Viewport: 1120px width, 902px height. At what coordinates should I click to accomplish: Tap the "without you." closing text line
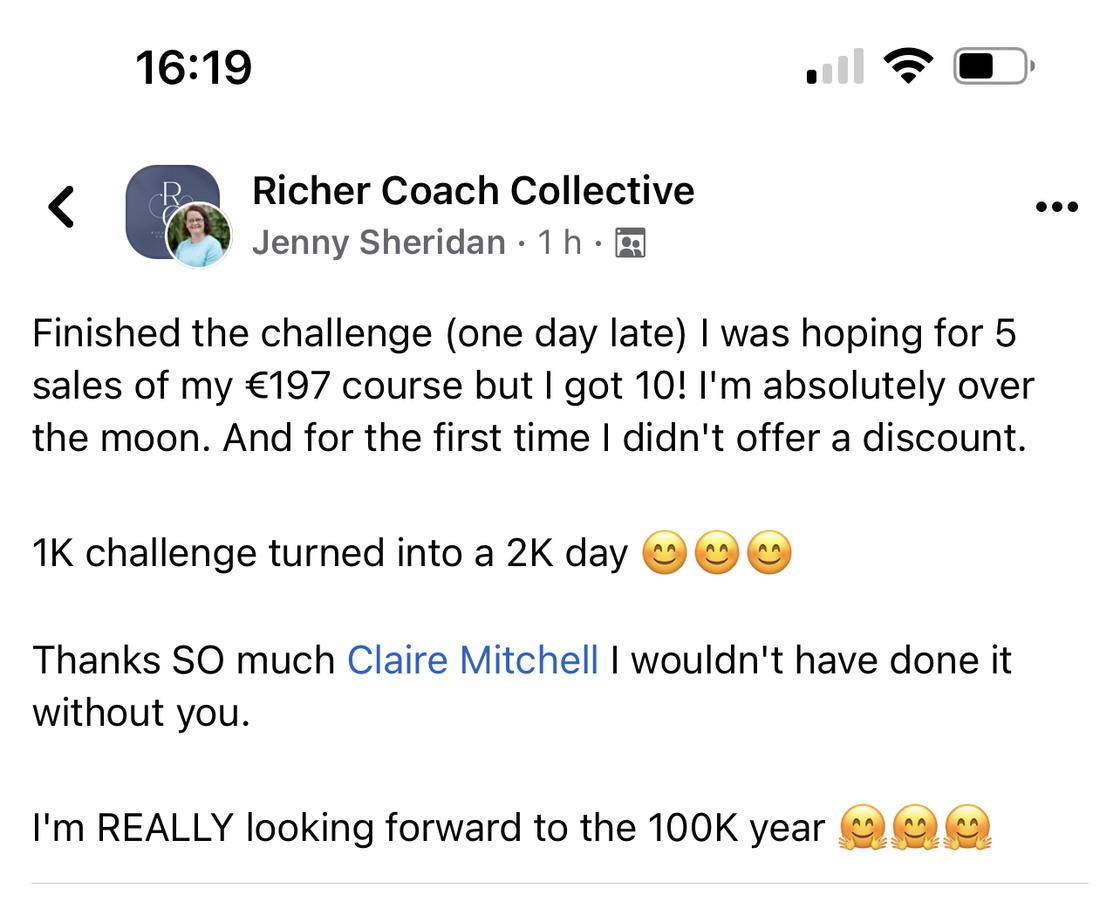pyautogui.click(x=140, y=713)
